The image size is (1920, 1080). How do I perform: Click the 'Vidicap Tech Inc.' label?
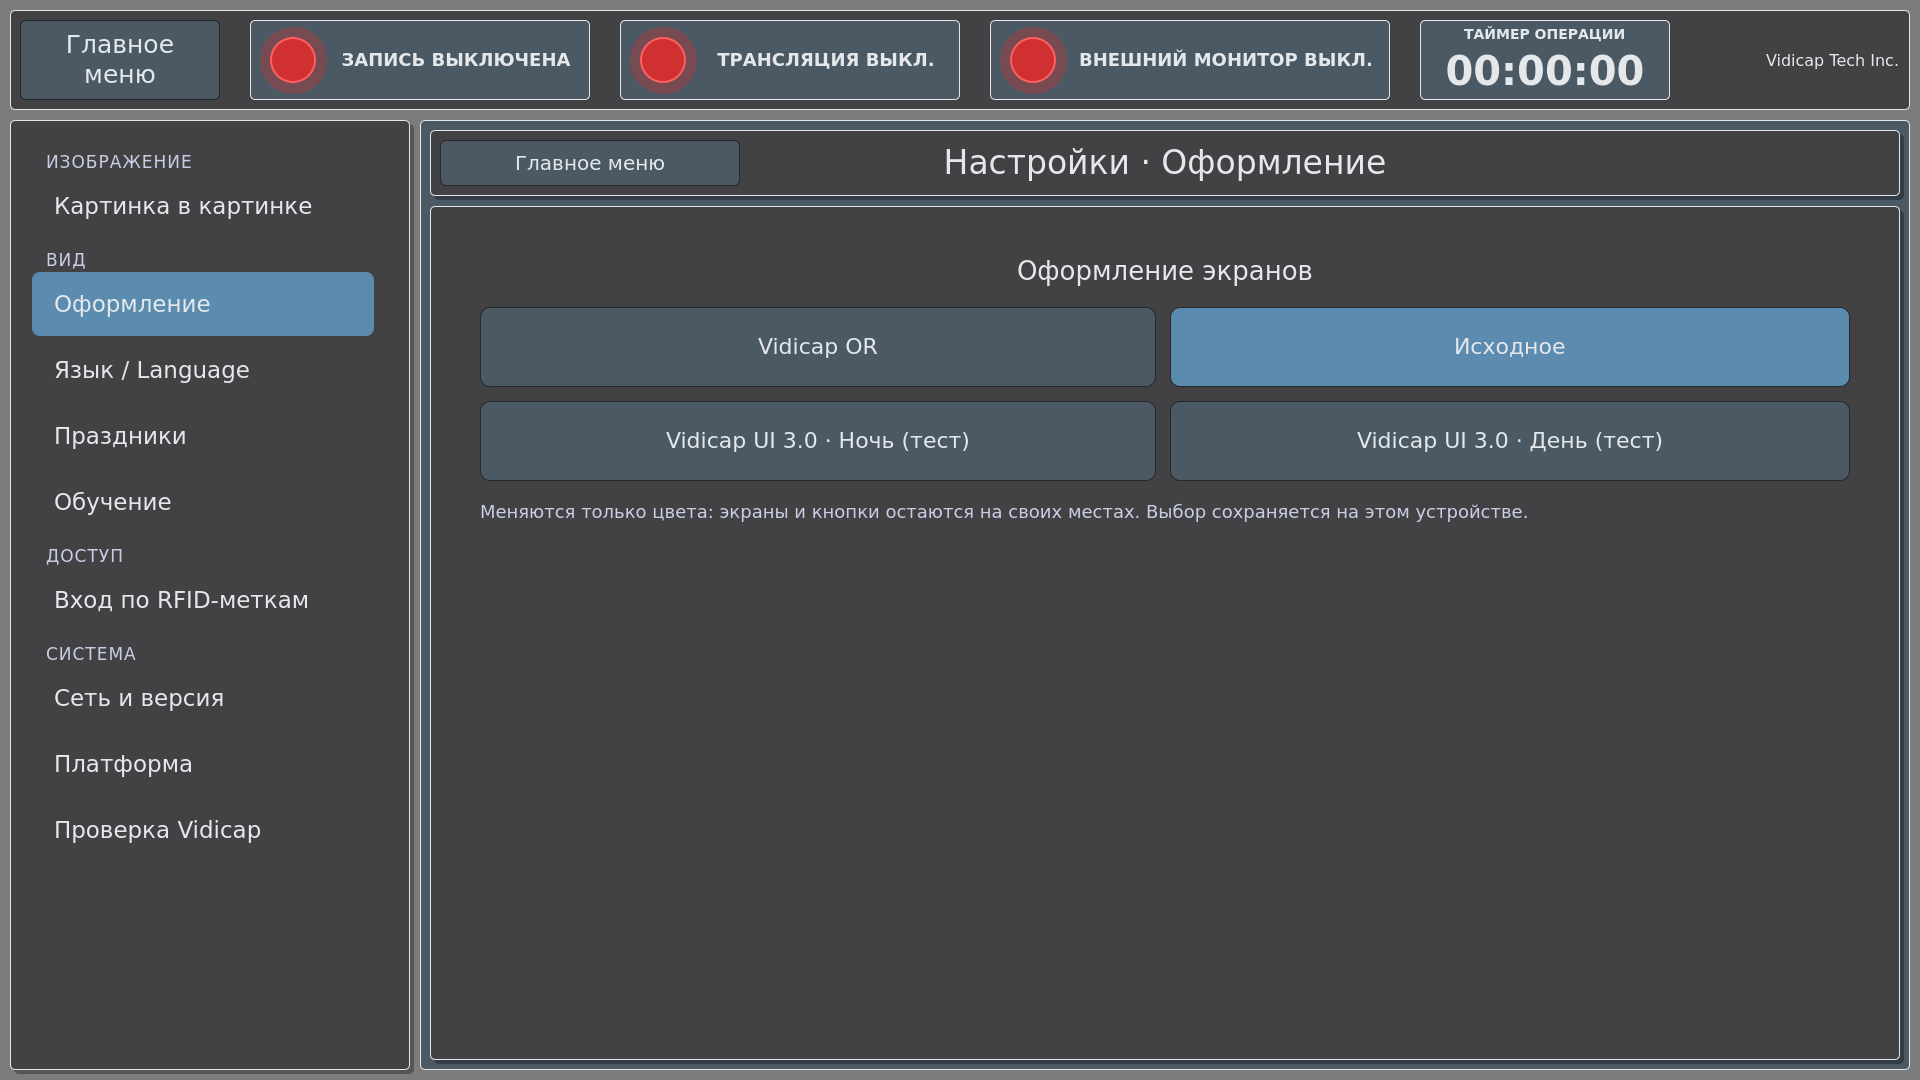[x=1832, y=60]
